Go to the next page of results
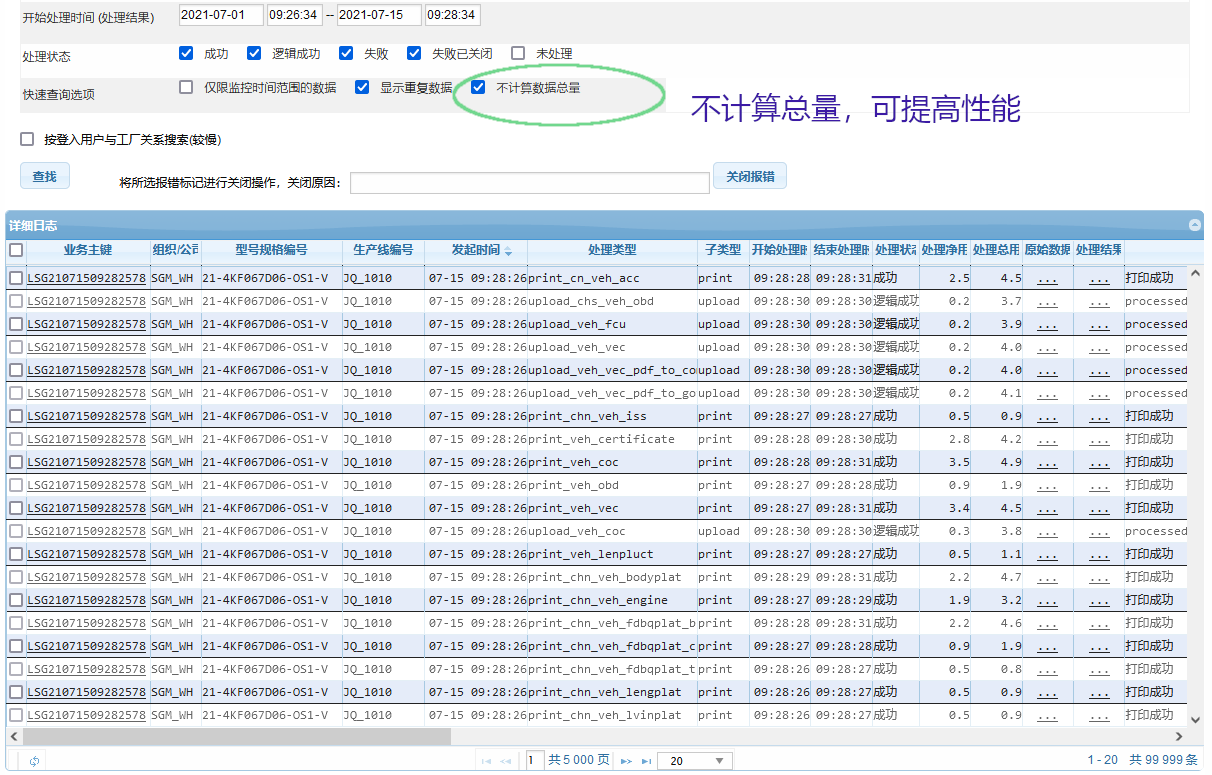 627,761
